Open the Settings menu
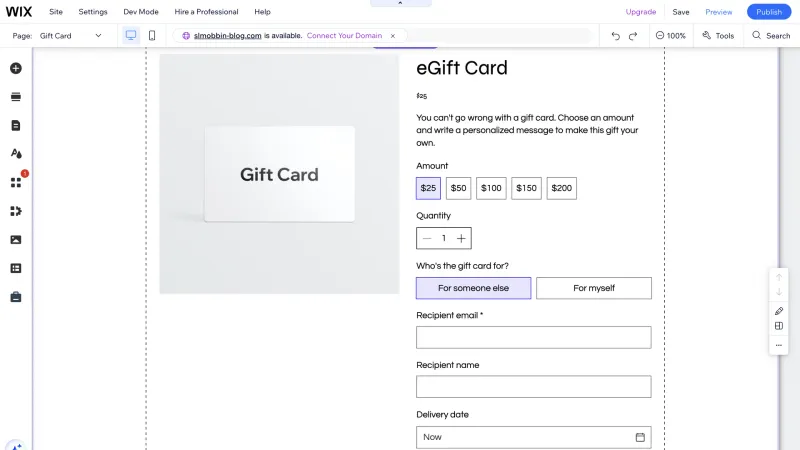The image size is (800, 450). point(93,12)
